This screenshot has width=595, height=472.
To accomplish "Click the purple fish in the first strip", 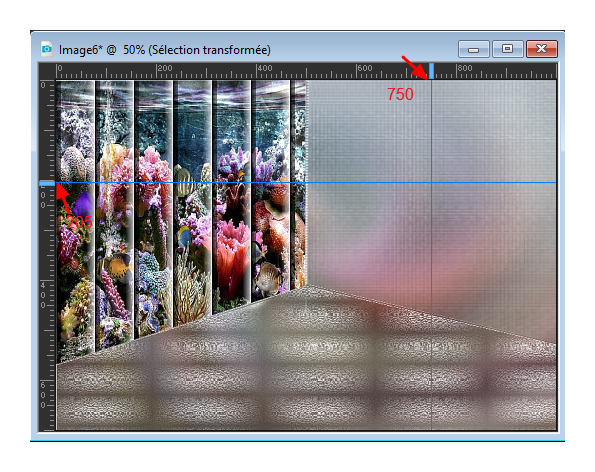I will [82, 205].
